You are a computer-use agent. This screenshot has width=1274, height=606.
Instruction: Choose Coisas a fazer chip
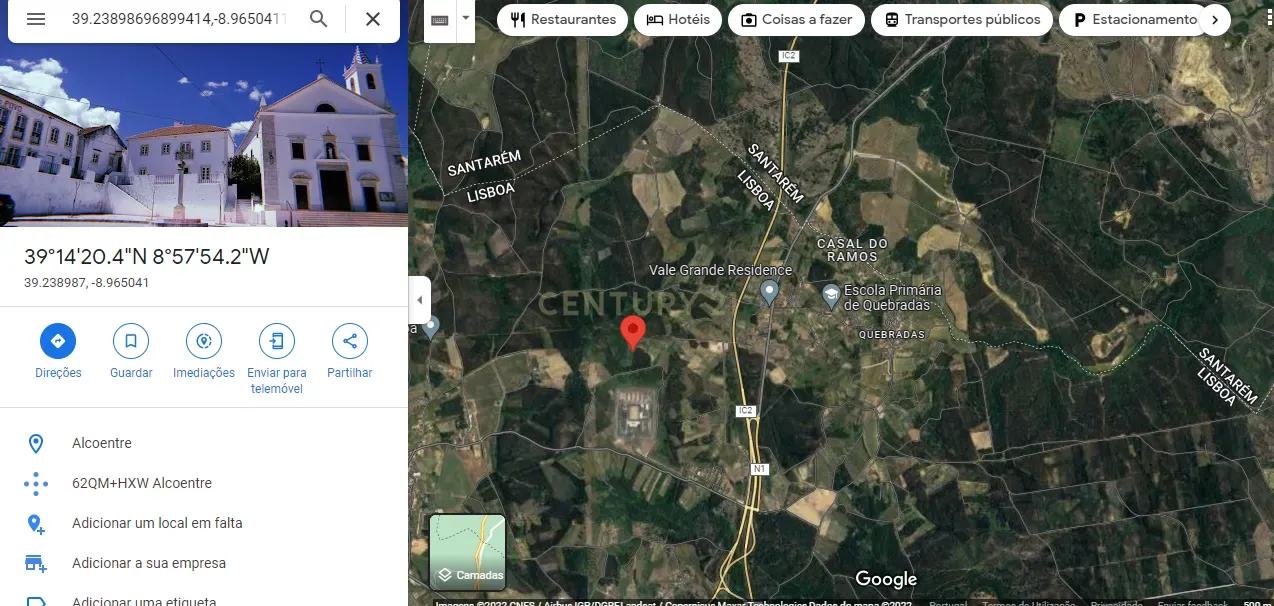click(x=796, y=19)
